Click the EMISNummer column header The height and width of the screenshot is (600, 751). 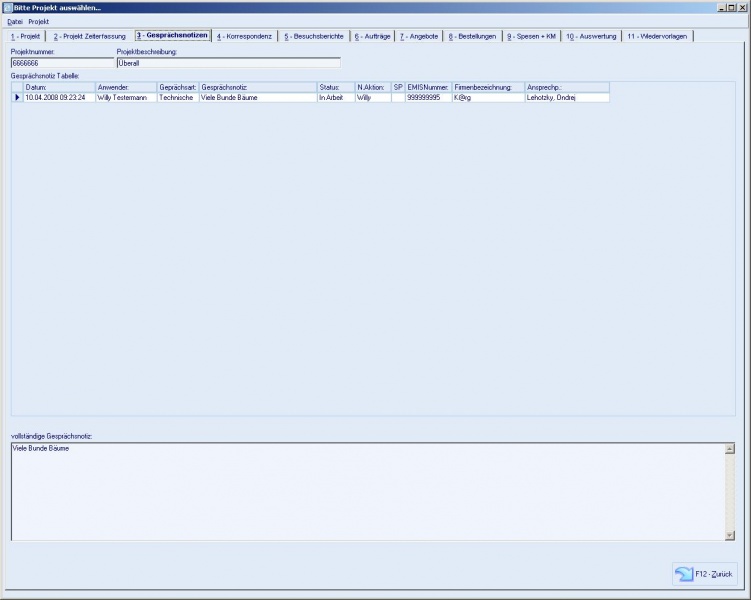[x=428, y=87]
